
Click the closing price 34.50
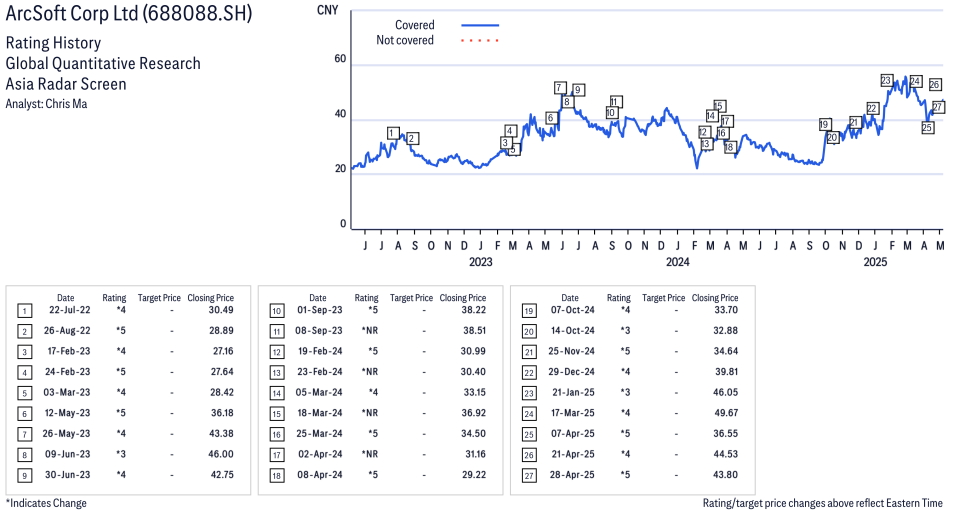tap(473, 434)
